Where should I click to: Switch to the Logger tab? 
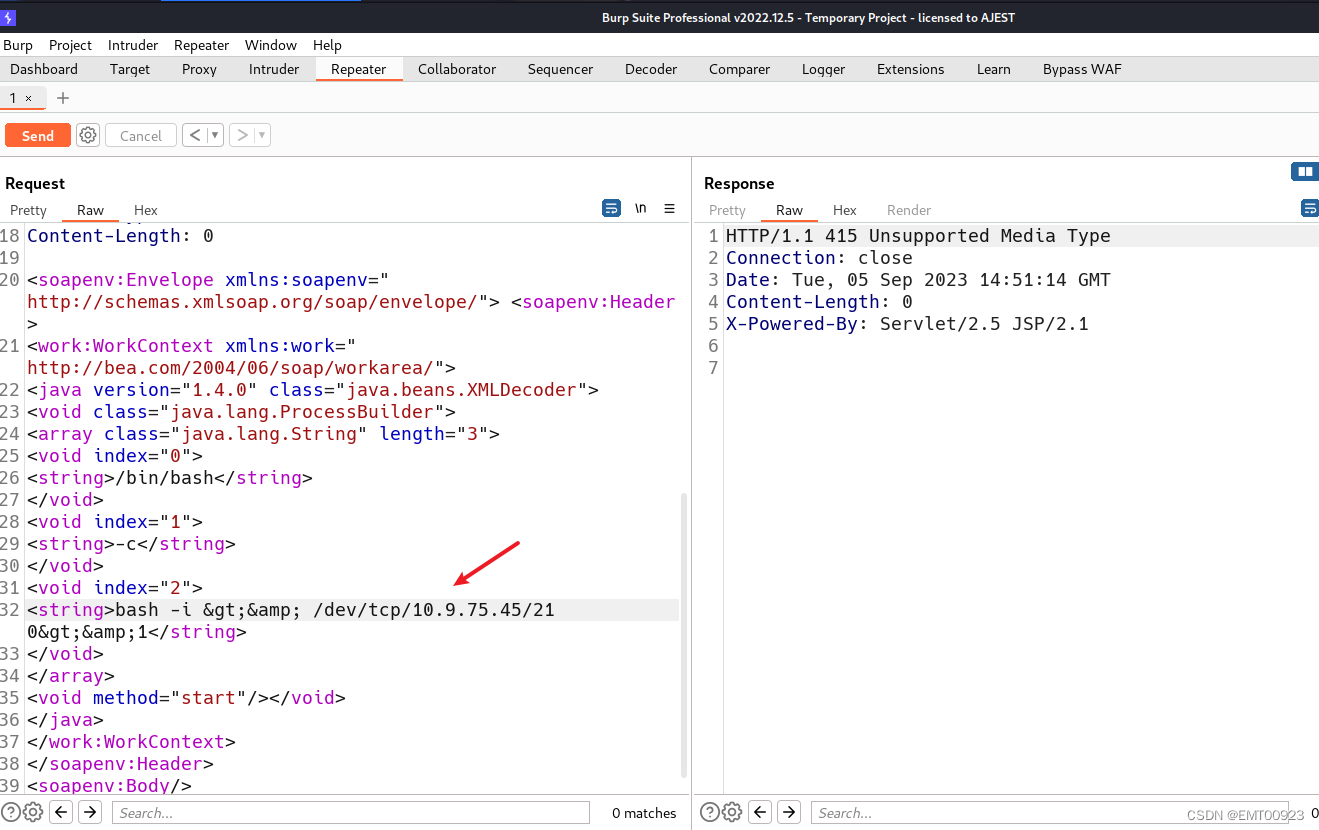pyautogui.click(x=824, y=69)
